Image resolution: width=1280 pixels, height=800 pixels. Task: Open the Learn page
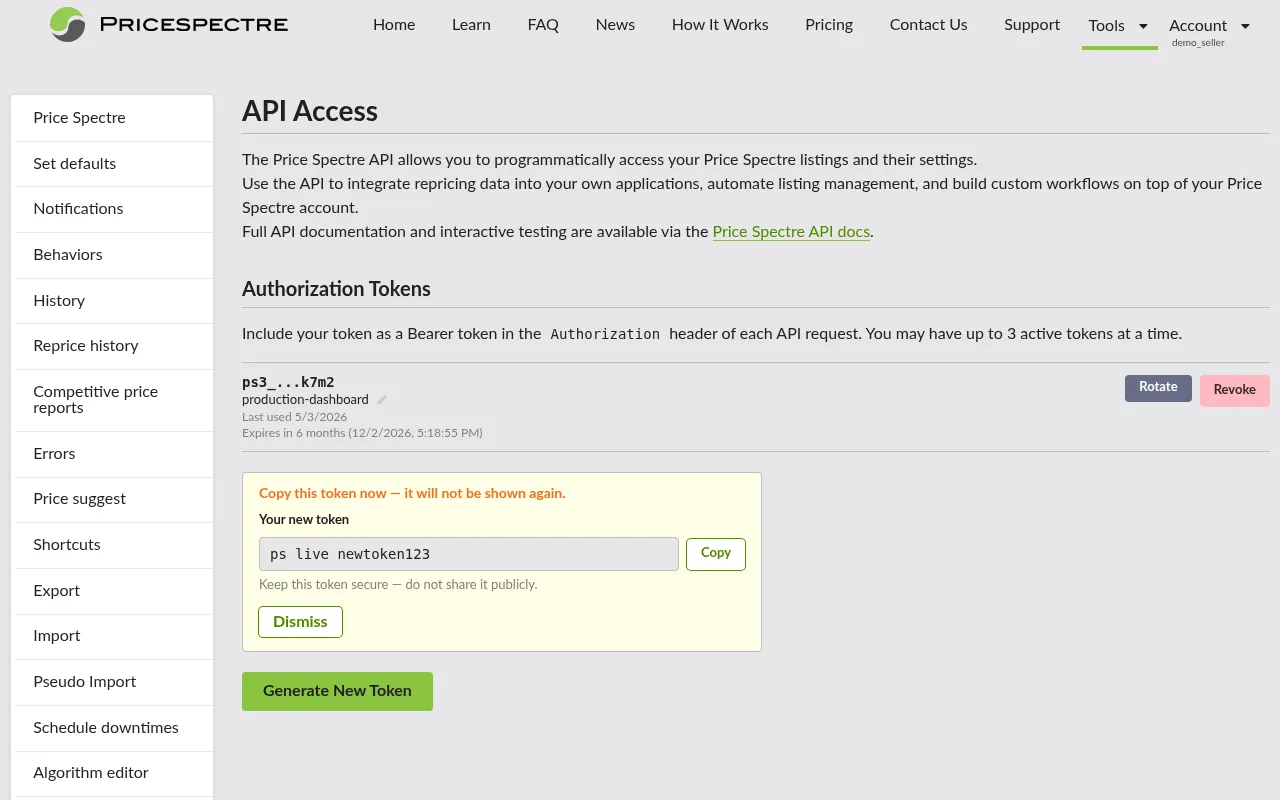tap(471, 25)
